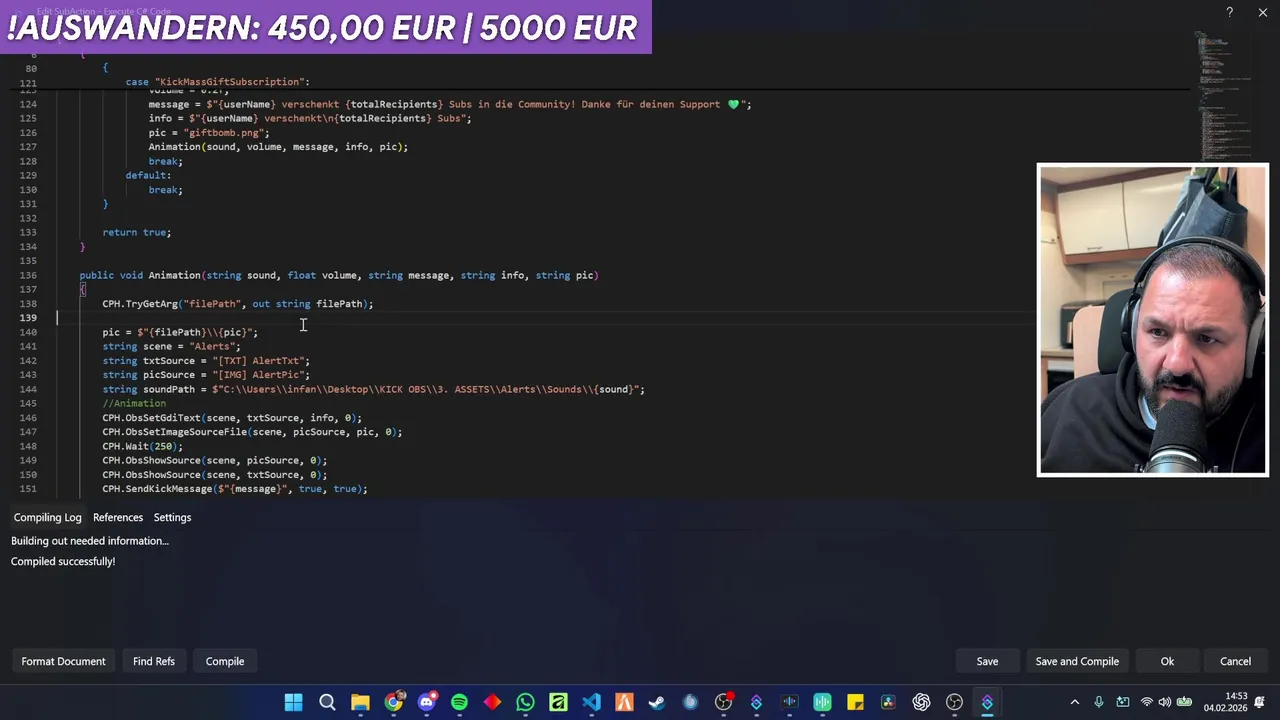Viewport: 1280px width, 720px height.
Task: Click case "KickMassGiftSubscription" line
Action: click(x=218, y=82)
